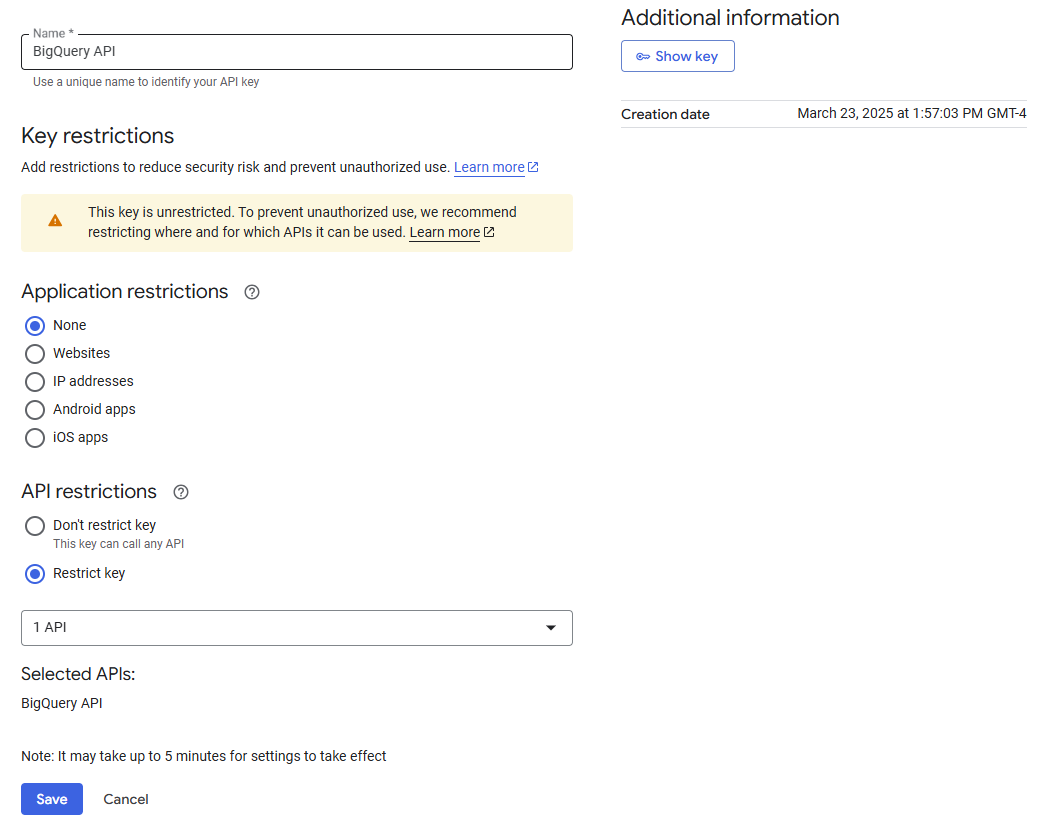Select Don't restrict key option

[35, 526]
